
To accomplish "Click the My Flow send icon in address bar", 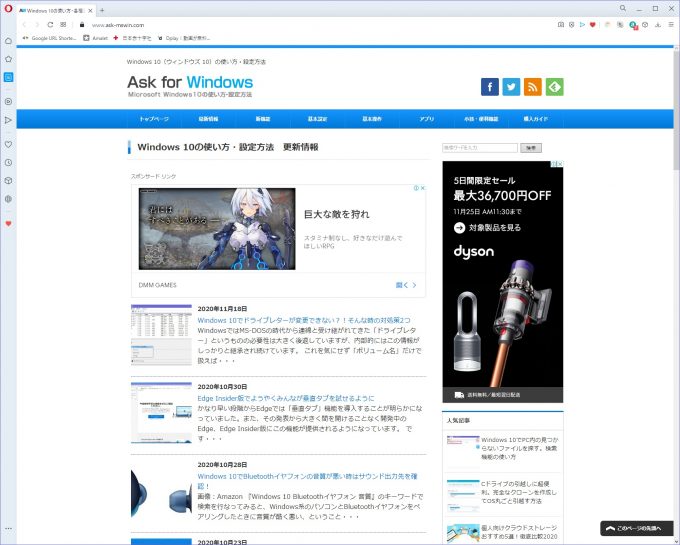I will coord(582,25).
